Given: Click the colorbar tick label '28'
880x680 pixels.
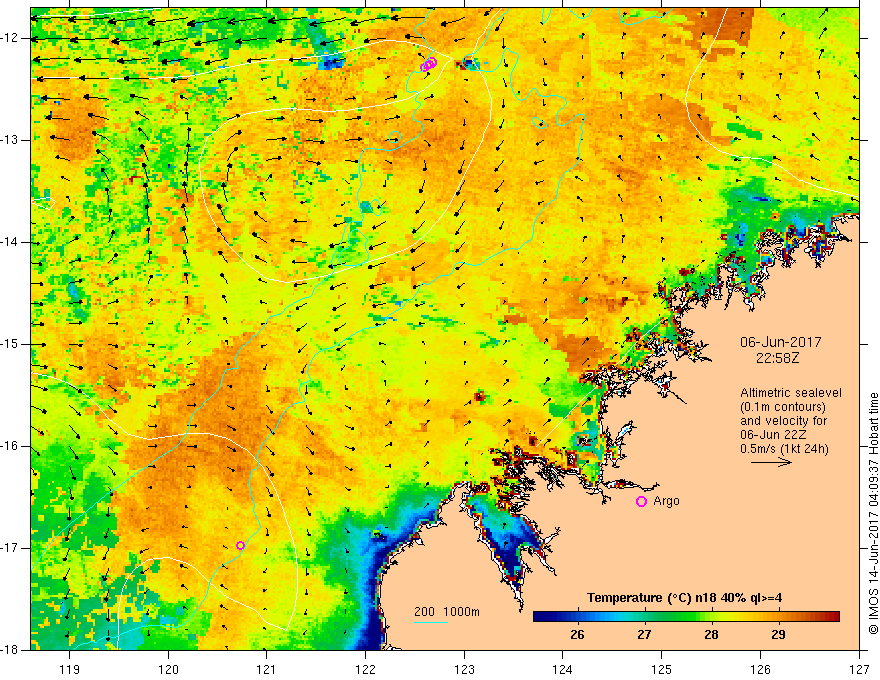Looking at the screenshot, I should 711,635.
